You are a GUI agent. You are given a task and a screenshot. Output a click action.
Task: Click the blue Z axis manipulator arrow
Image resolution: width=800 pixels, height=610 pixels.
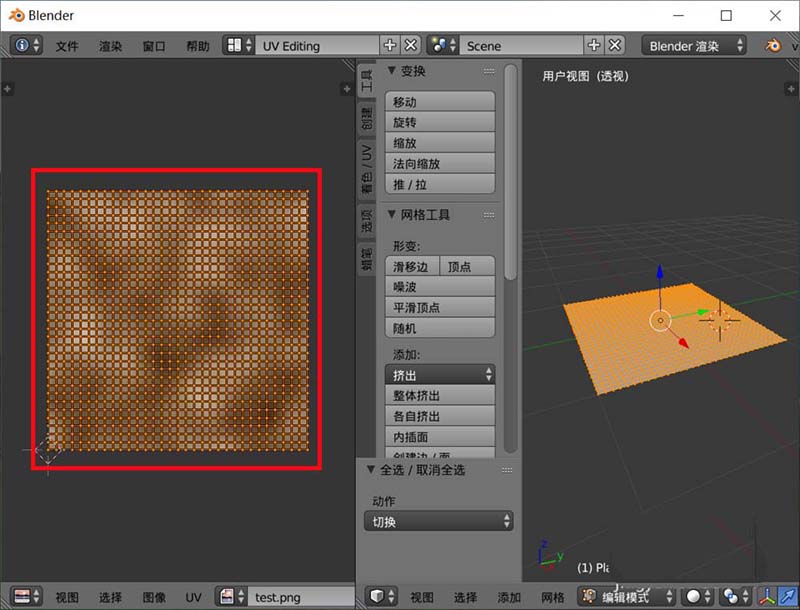pyautogui.click(x=660, y=272)
